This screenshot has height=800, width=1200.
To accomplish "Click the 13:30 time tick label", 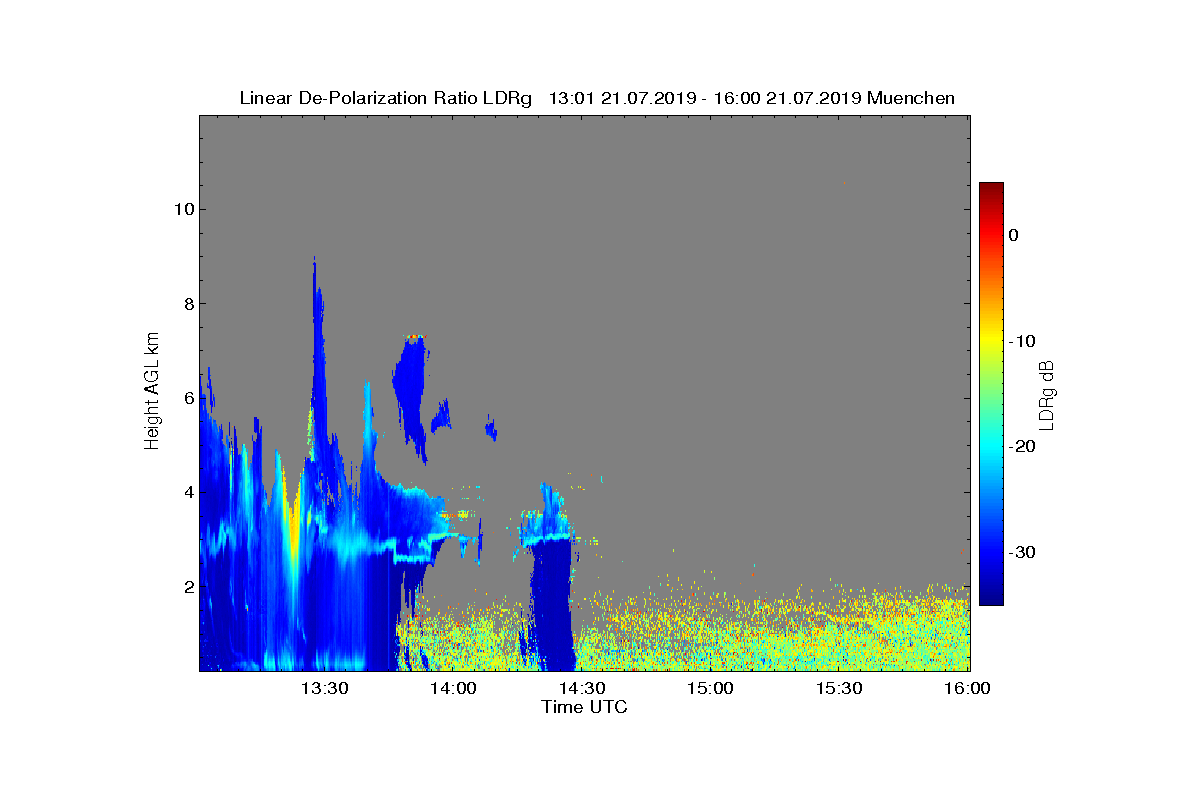I will (x=324, y=688).
